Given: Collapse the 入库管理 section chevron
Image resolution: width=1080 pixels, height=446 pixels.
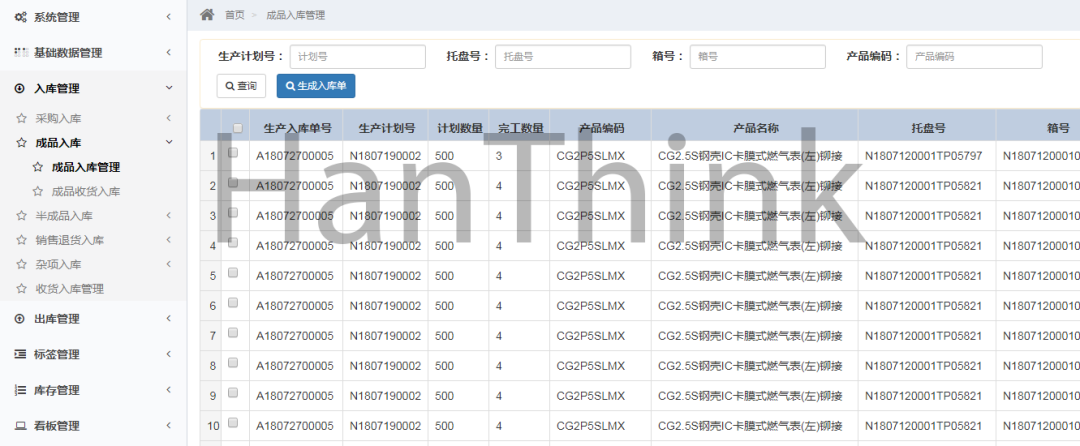Looking at the screenshot, I should [168, 88].
